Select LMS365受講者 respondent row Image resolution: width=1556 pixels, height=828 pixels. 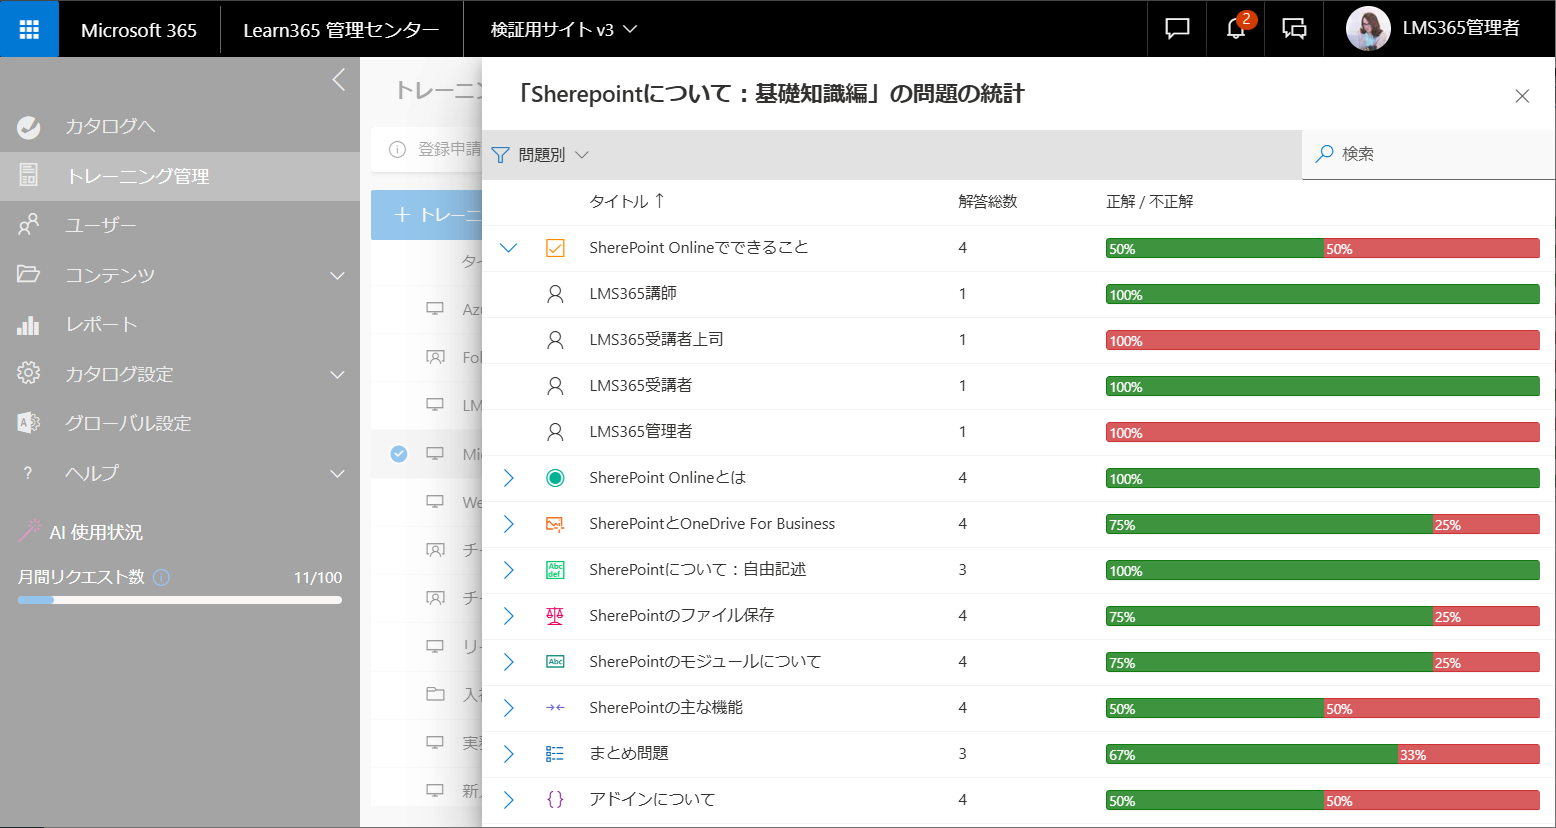coord(1018,386)
